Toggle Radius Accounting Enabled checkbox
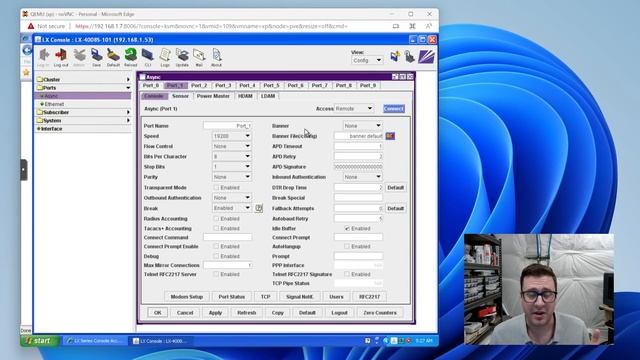 click(x=216, y=218)
